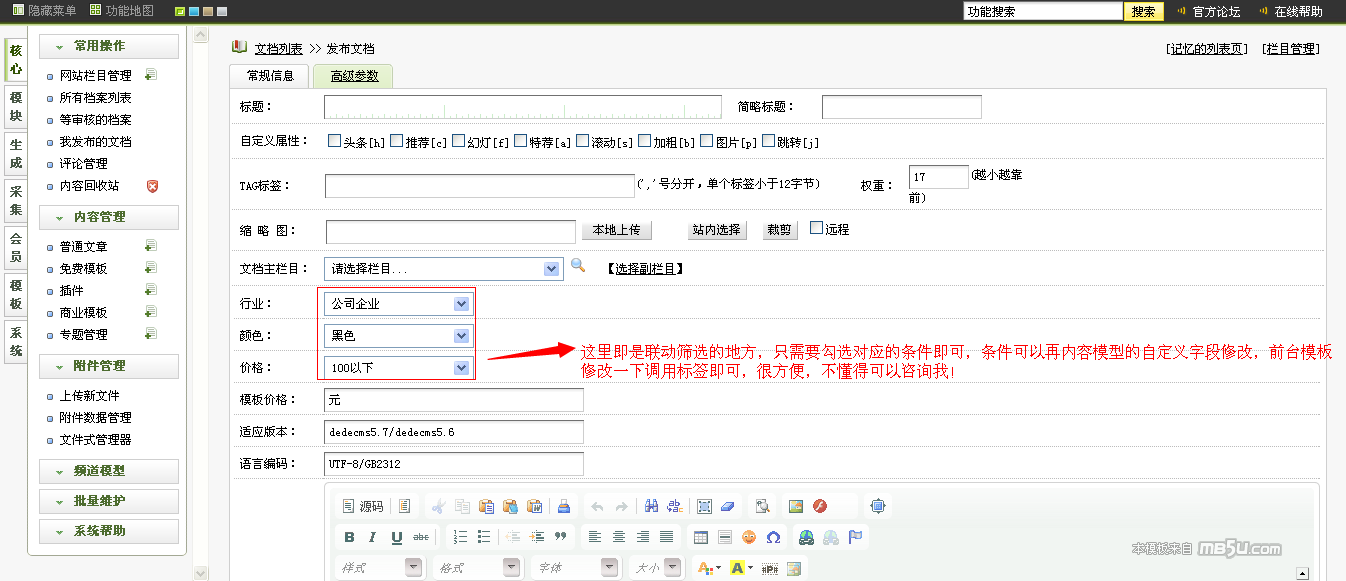Toggle the 远程 checkbox

[816, 228]
